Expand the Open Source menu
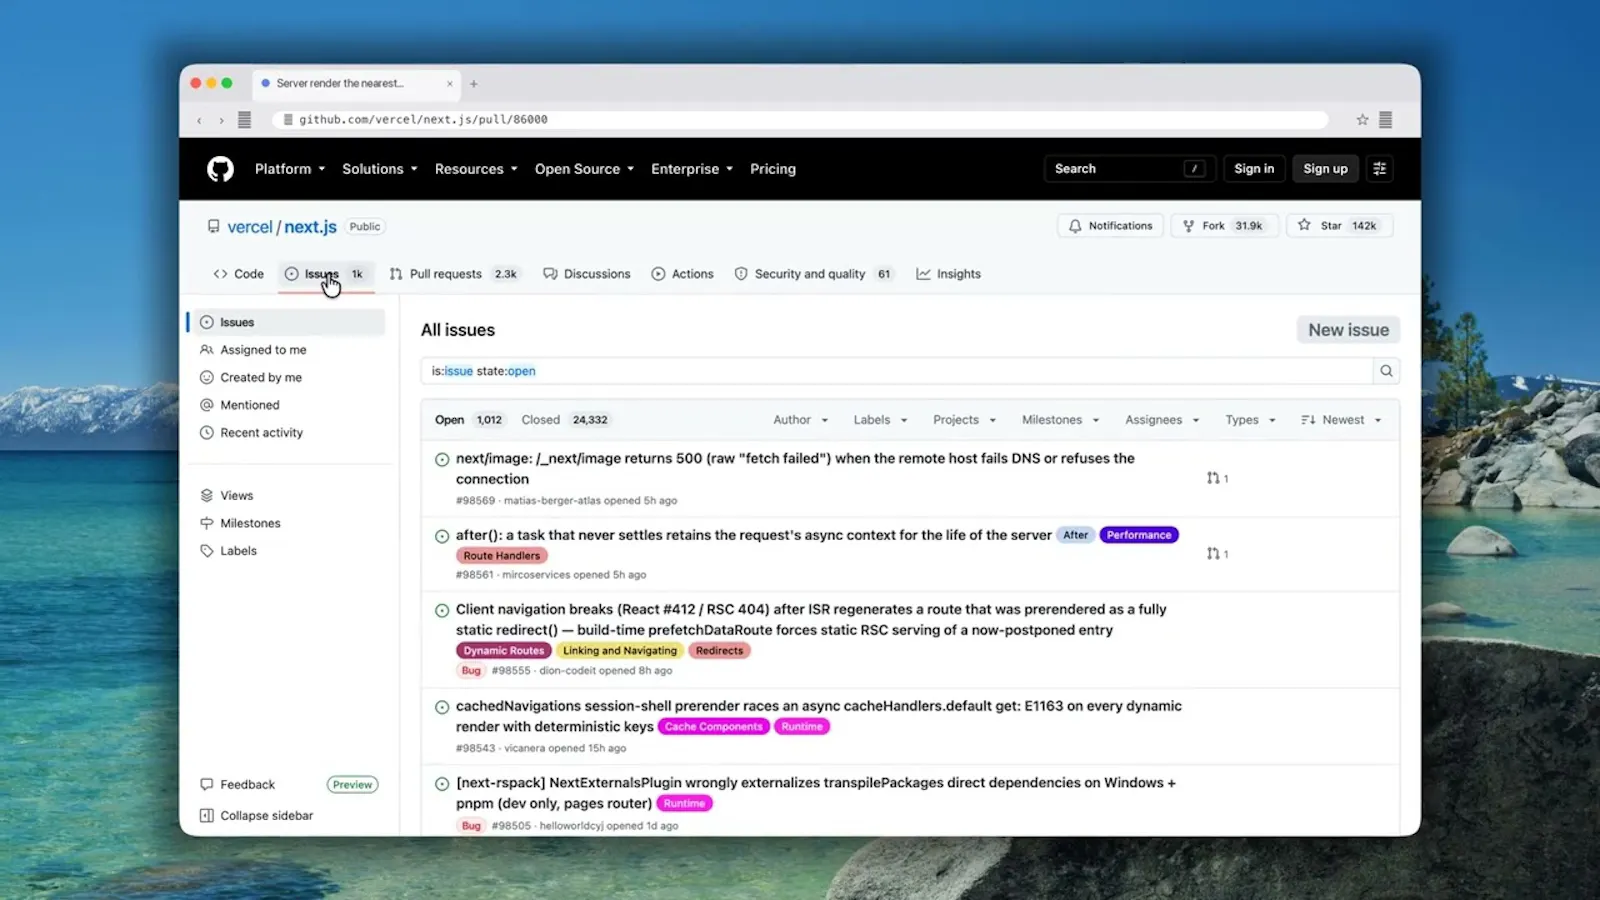 [x=584, y=169]
